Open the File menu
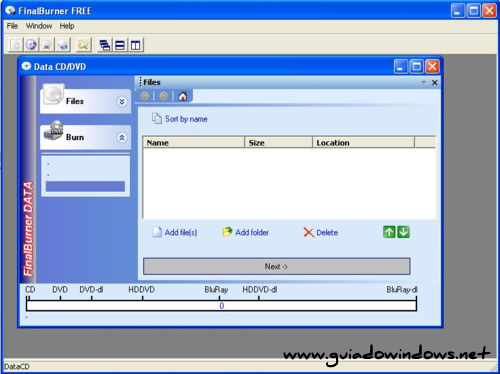500x374 pixels. (x=12, y=26)
